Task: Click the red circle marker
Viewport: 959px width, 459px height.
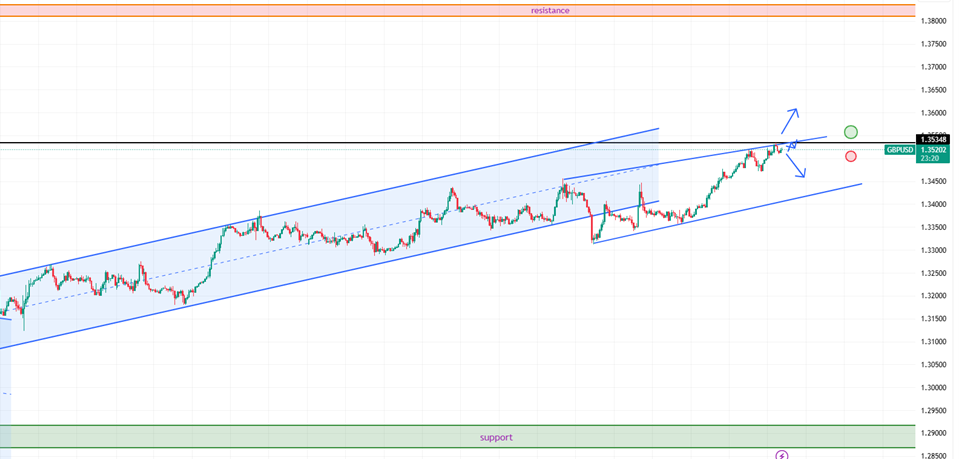Action: [x=850, y=156]
